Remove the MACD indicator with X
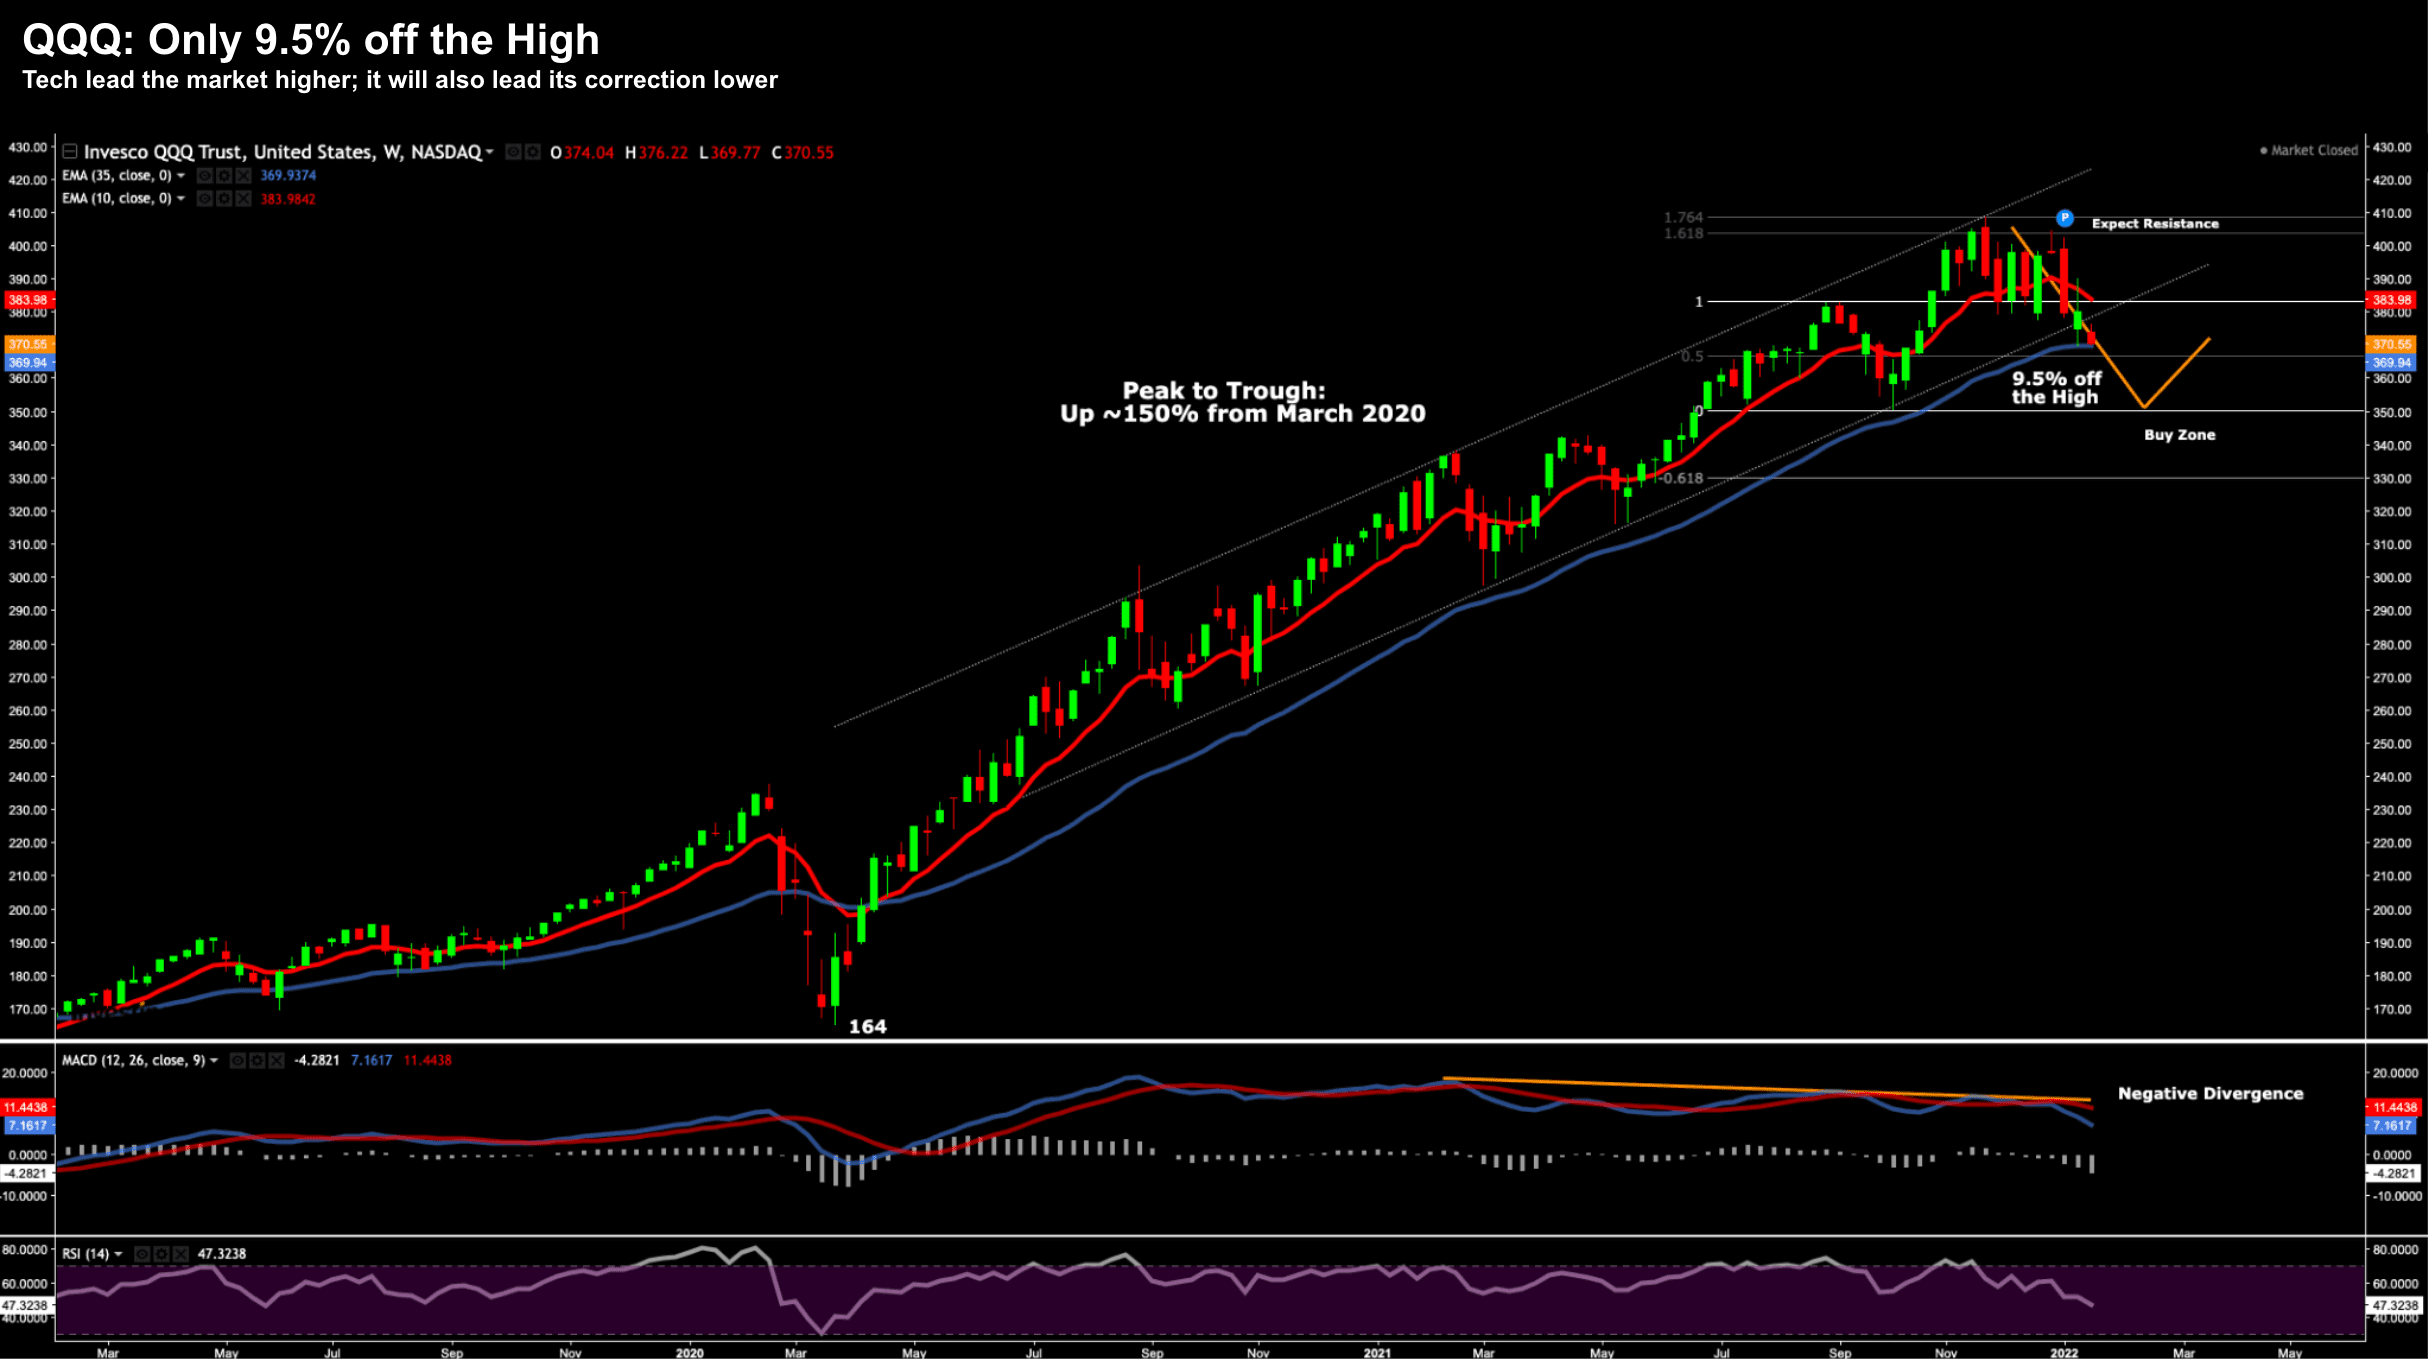 tap(276, 1060)
